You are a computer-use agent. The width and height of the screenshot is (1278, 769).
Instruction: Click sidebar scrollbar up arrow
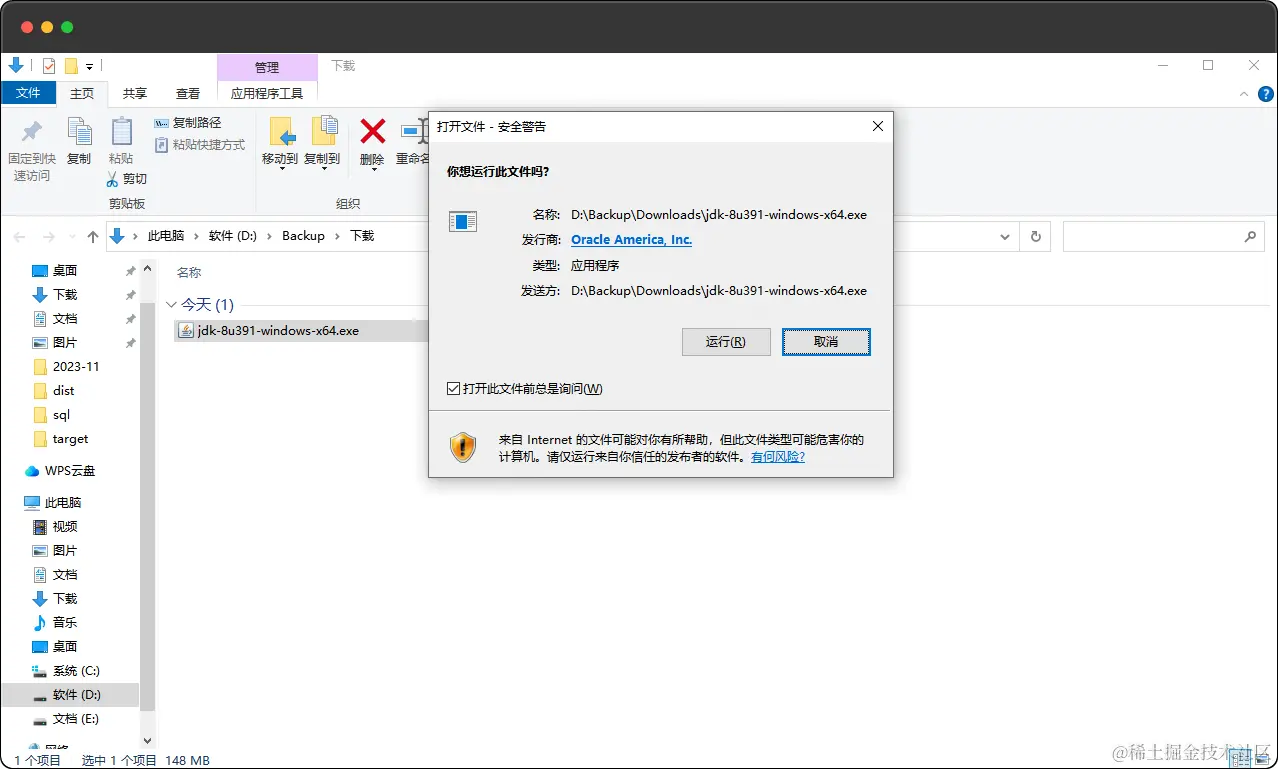click(x=148, y=268)
